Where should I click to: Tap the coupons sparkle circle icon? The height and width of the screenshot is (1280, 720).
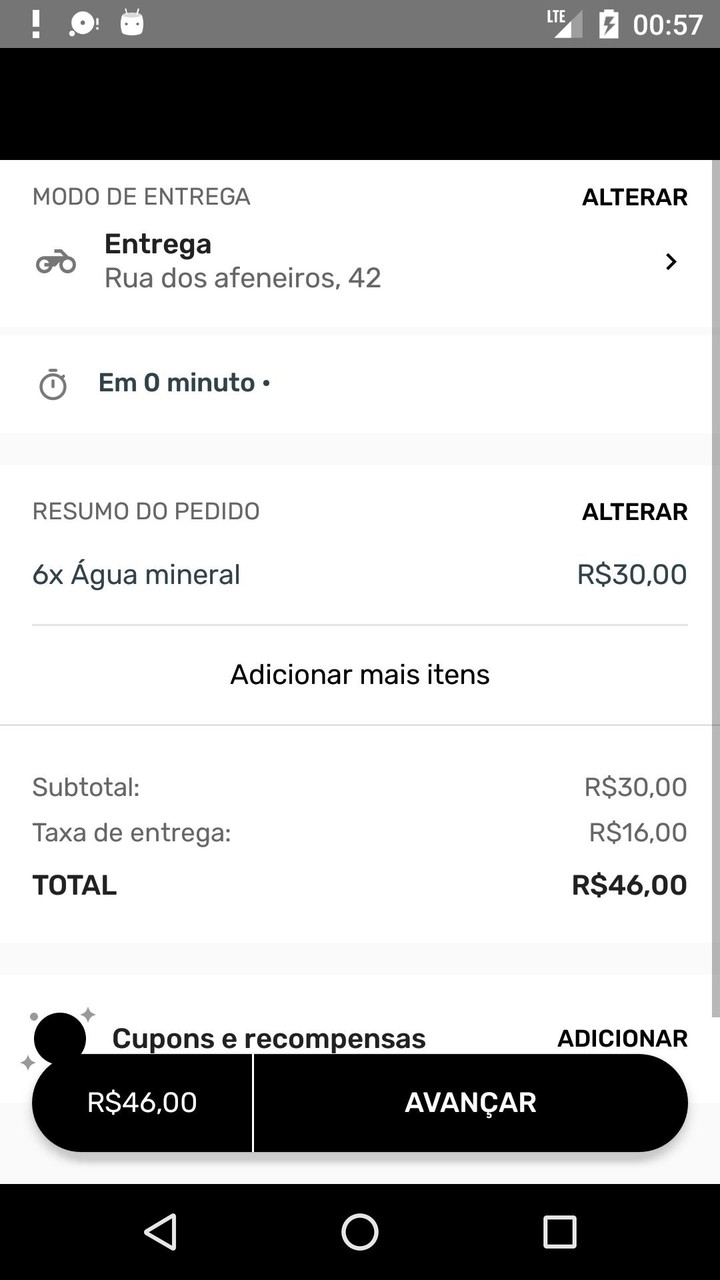[x=59, y=1037]
